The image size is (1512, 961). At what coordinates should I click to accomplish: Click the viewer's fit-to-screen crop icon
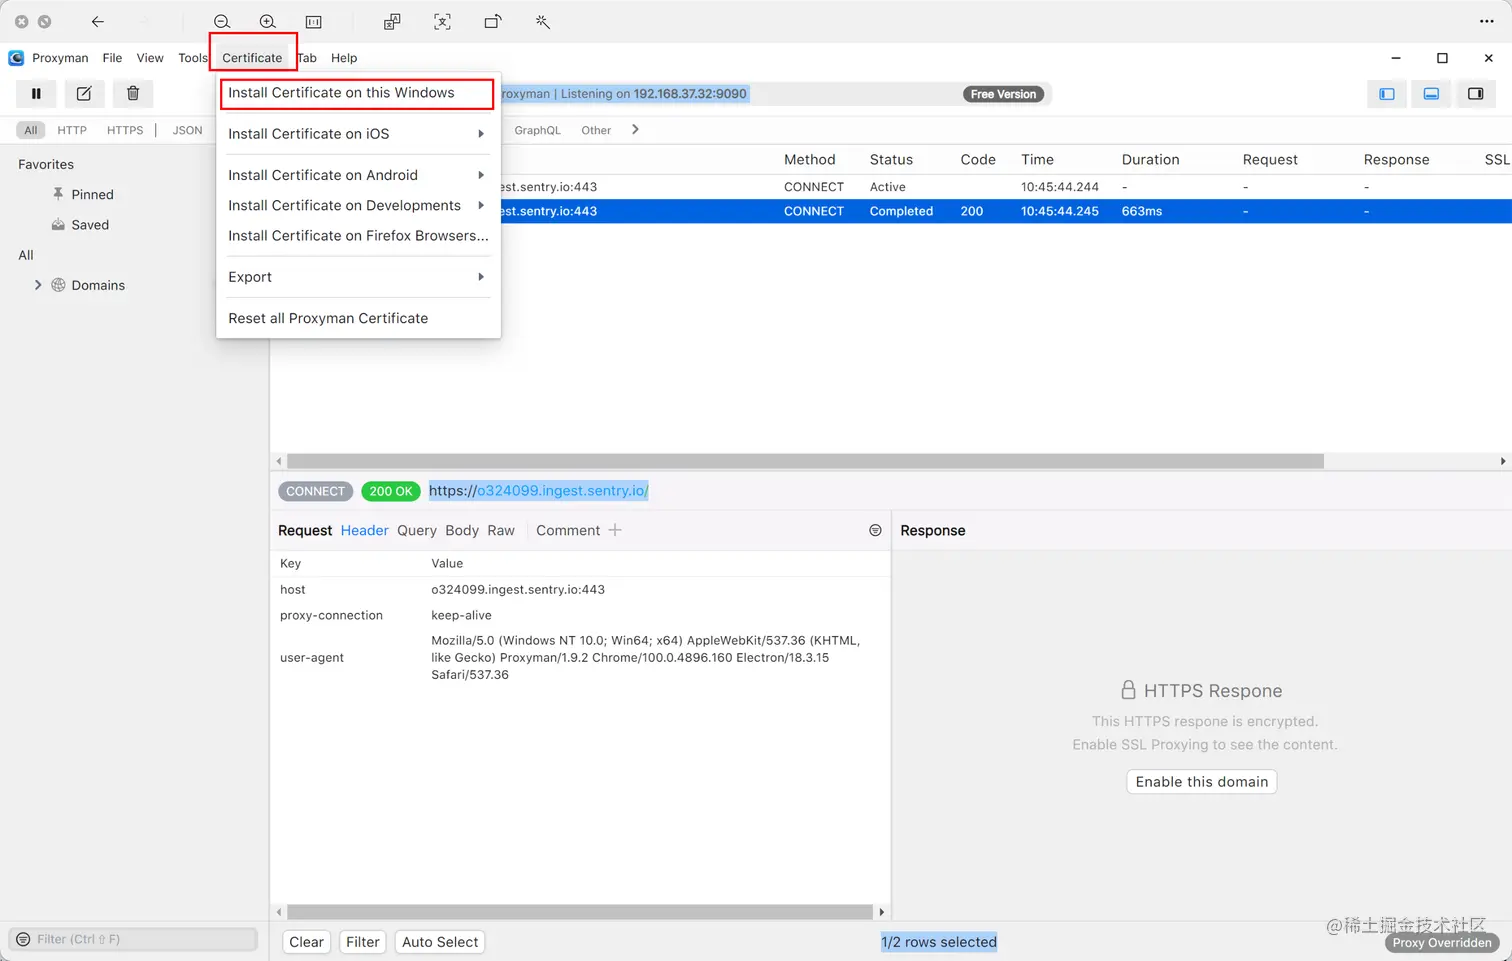[x=442, y=22]
